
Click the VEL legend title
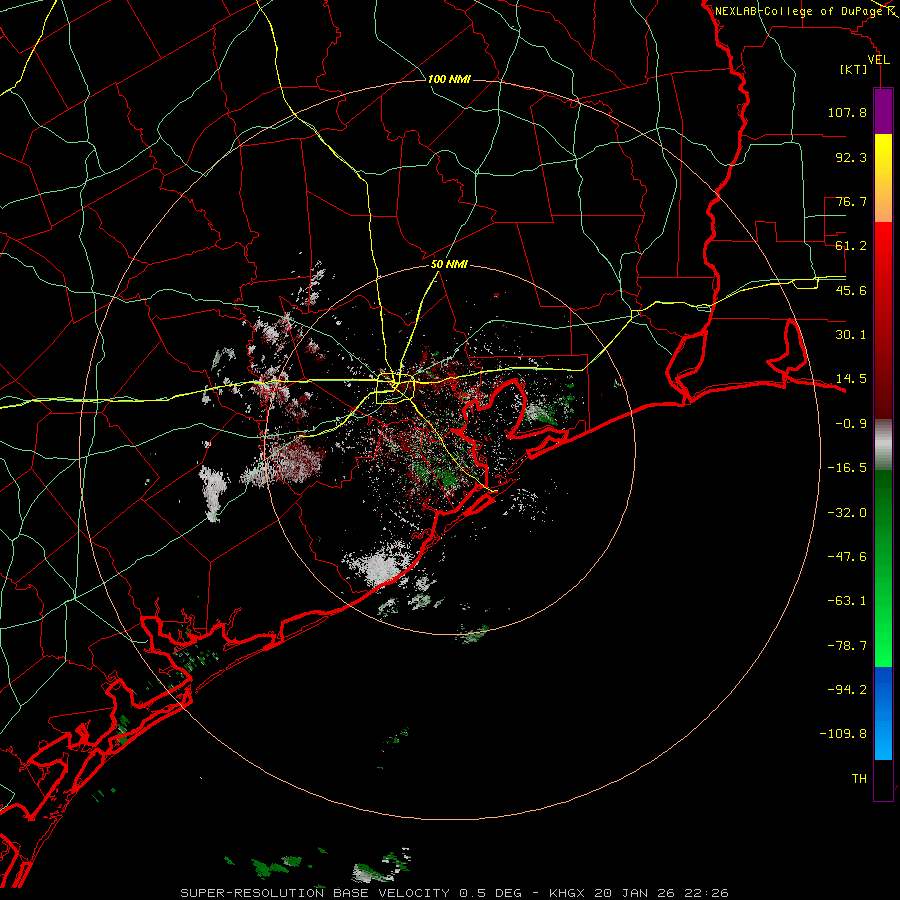coord(878,60)
